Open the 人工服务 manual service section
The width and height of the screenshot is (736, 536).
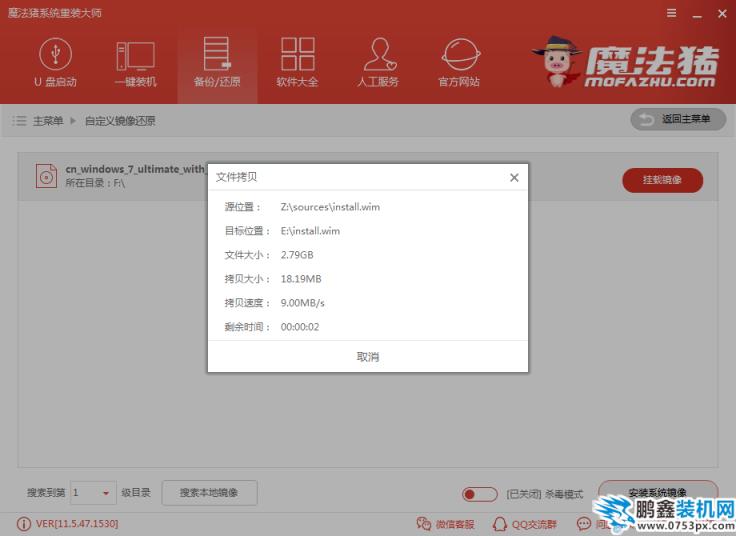(x=378, y=62)
